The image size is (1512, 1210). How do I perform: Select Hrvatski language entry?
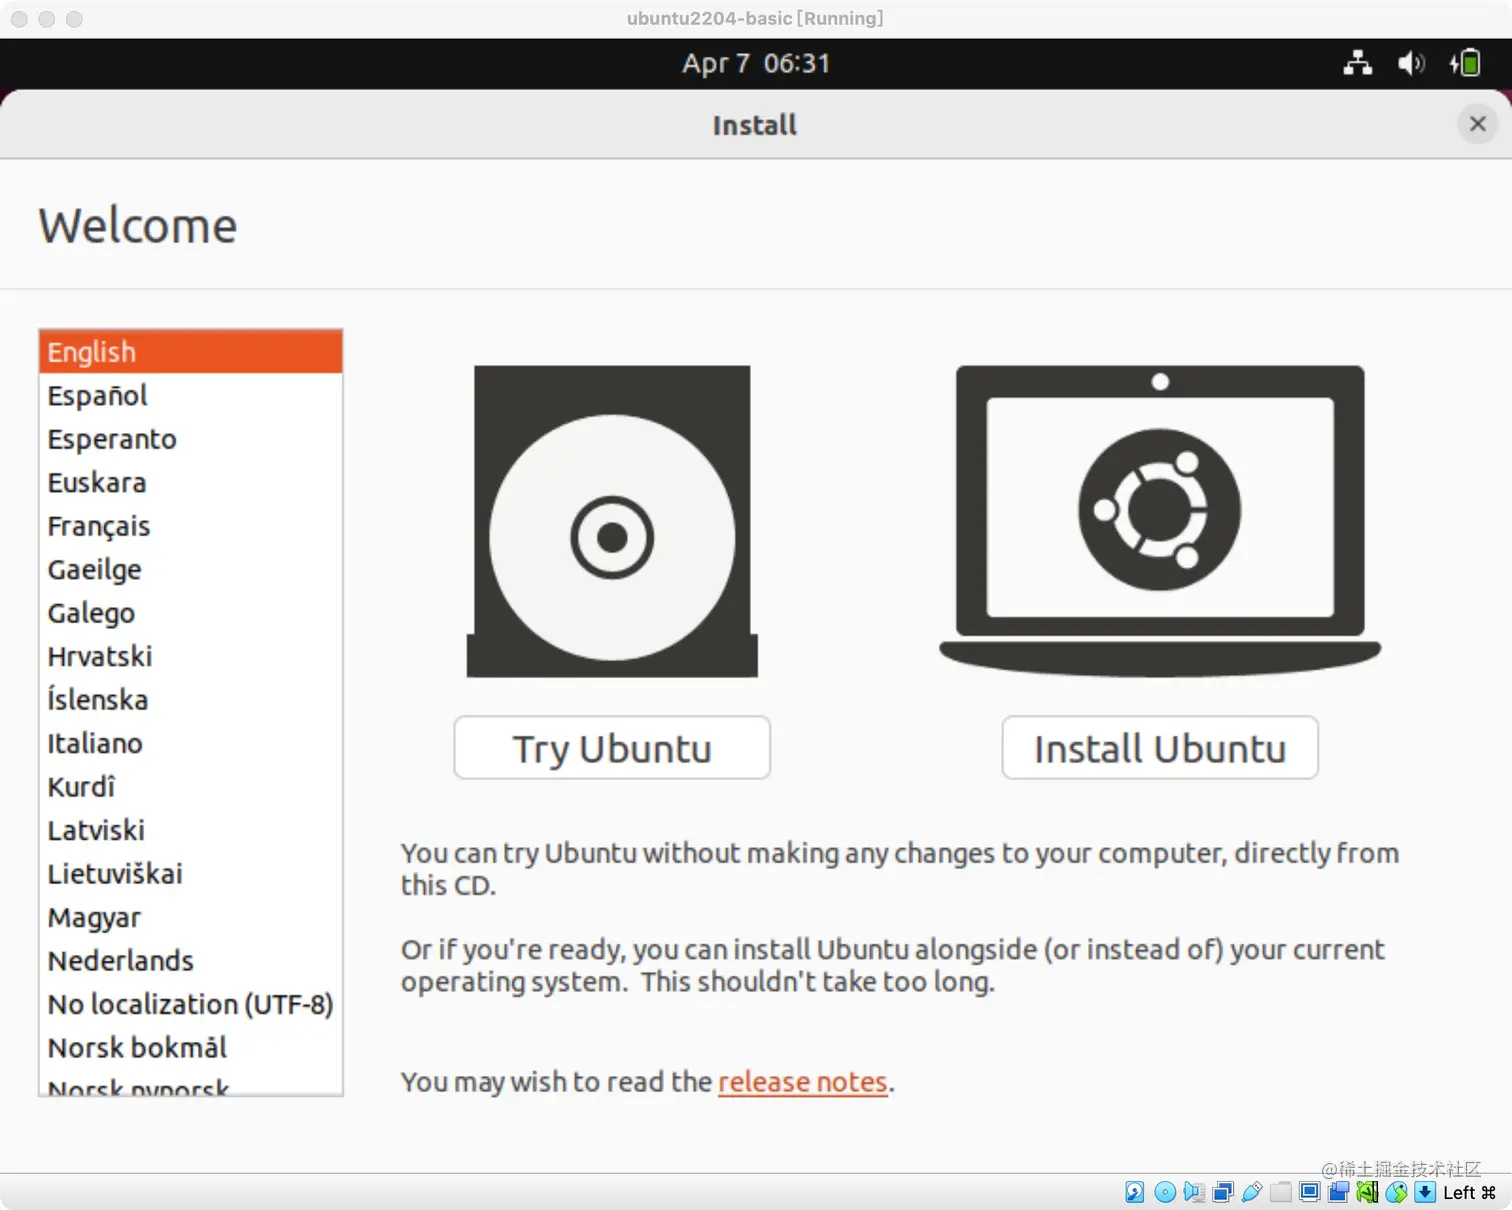point(191,656)
